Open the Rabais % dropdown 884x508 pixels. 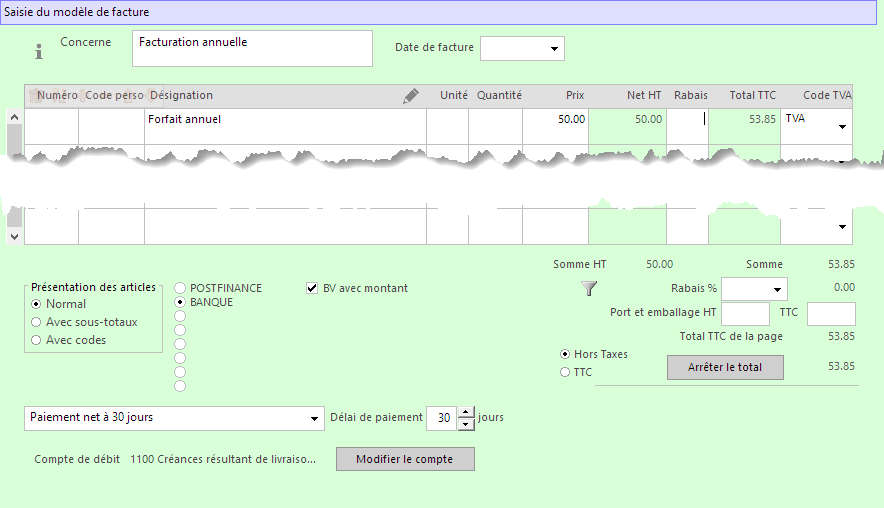click(777, 290)
